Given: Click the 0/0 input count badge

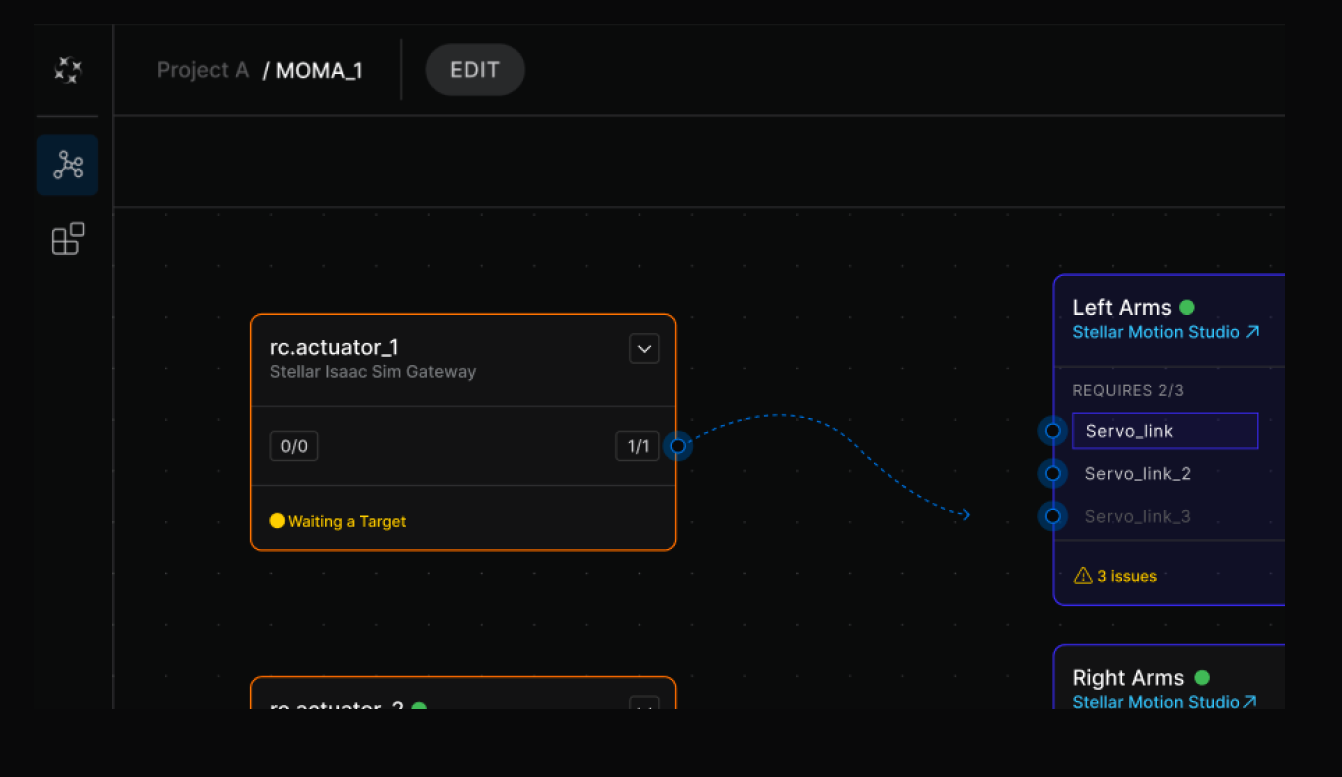Looking at the screenshot, I should [x=294, y=446].
